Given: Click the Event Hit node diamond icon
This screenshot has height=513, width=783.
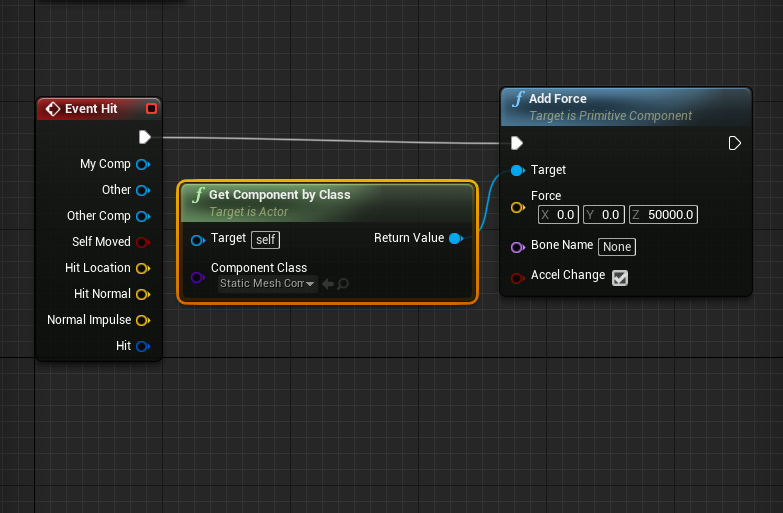Looking at the screenshot, I should coord(53,109).
